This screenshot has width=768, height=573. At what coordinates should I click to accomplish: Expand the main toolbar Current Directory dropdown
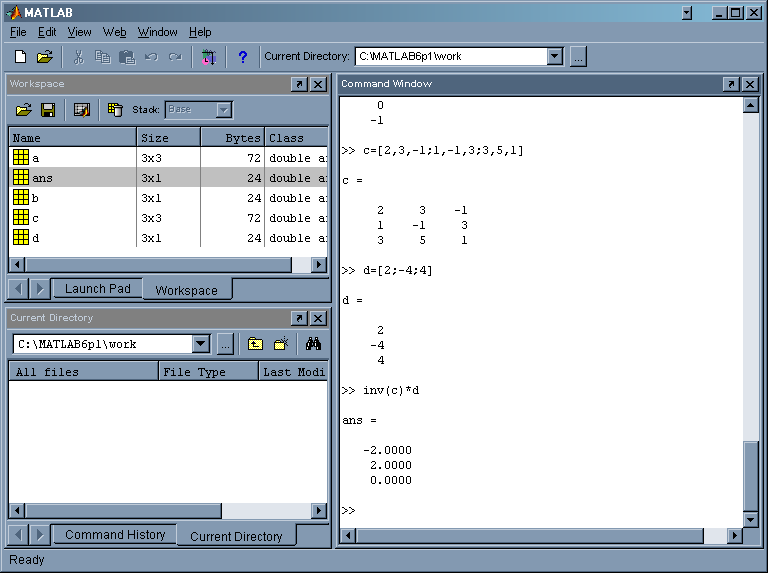[x=555, y=57]
